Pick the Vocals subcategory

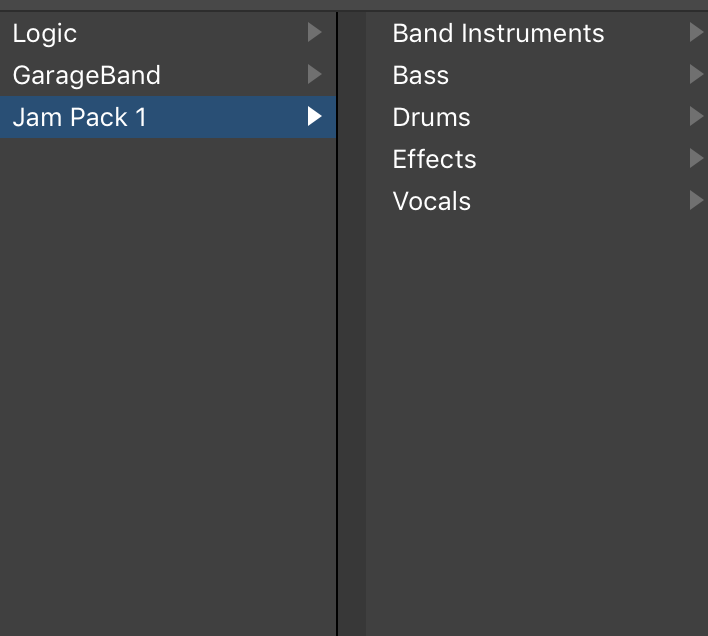pos(431,201)
